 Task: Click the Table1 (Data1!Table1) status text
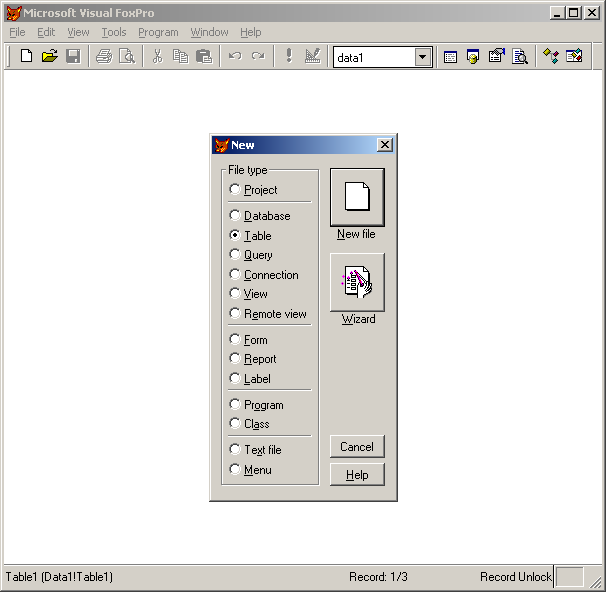59,577
